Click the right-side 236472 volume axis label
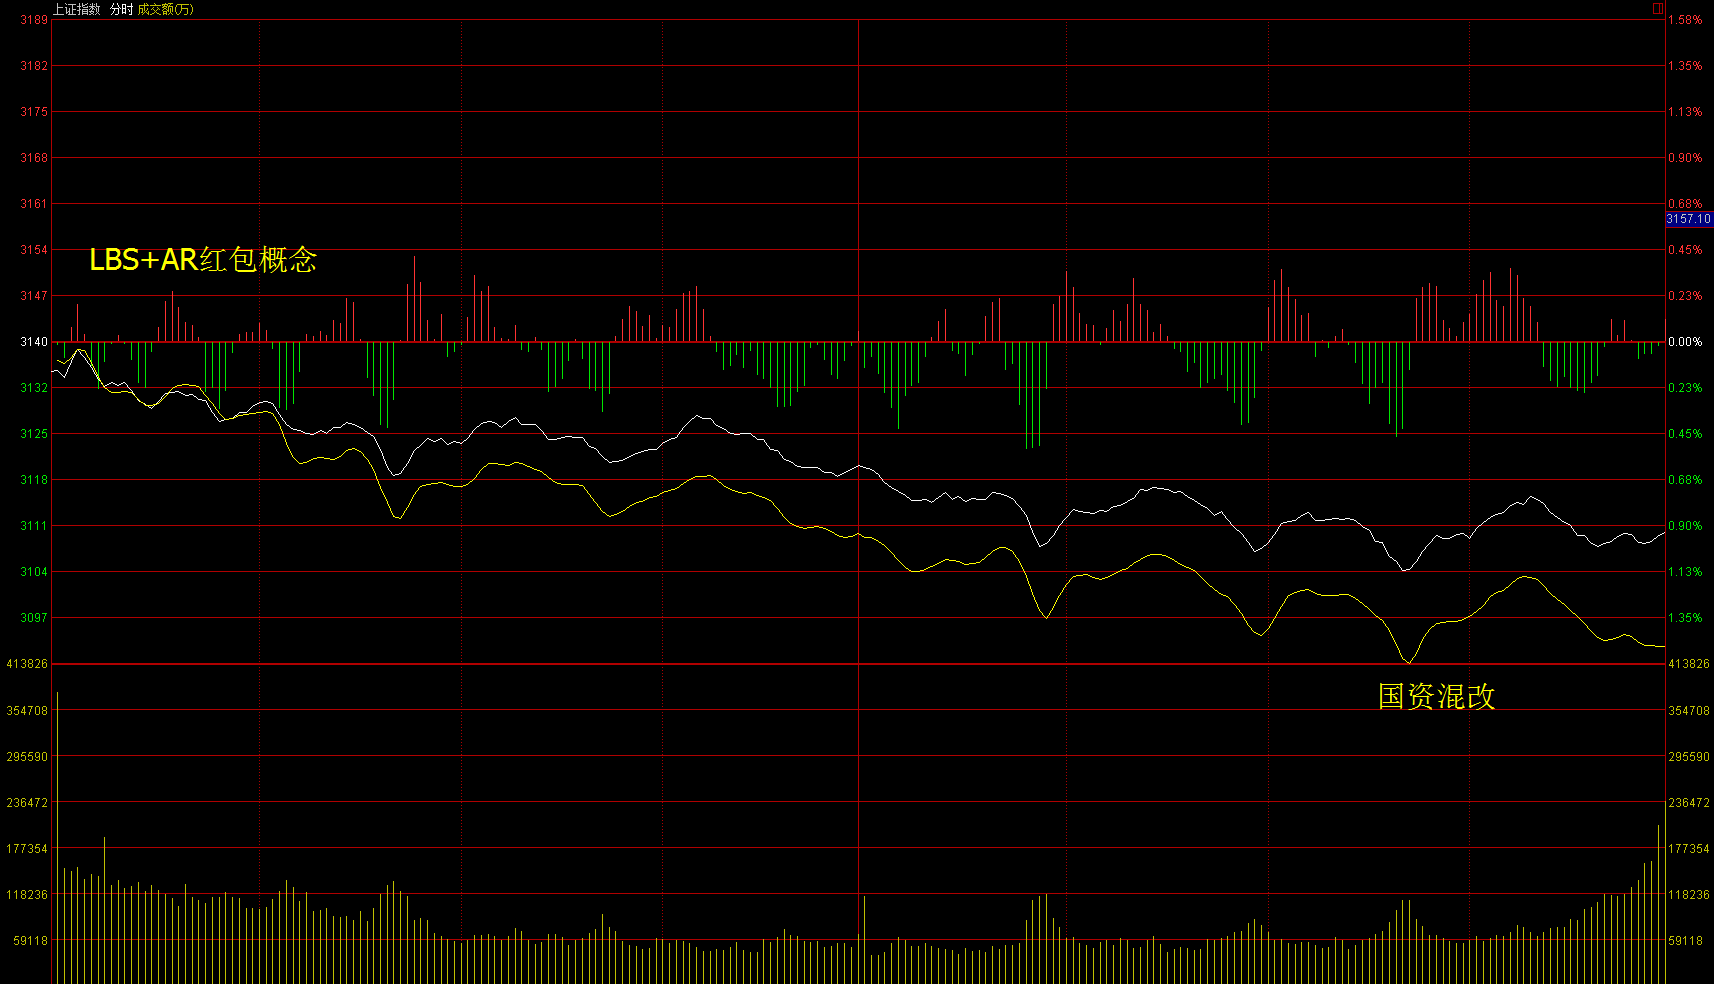The height and width of the screenshot is (984, 1714). (1689, 803)
